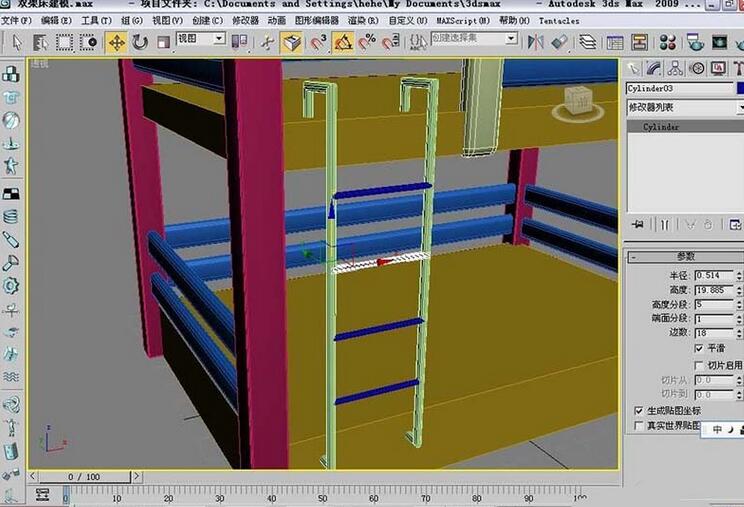The image size is (744, 507).
Task: Open the Hierarchy command panel tab
Action: tap(675, 68)
